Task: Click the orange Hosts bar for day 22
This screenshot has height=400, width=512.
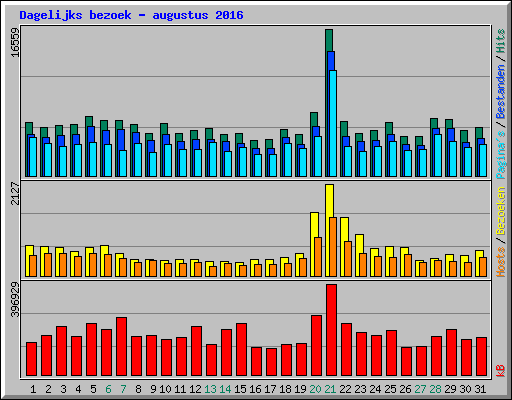Action: [348, 259]
